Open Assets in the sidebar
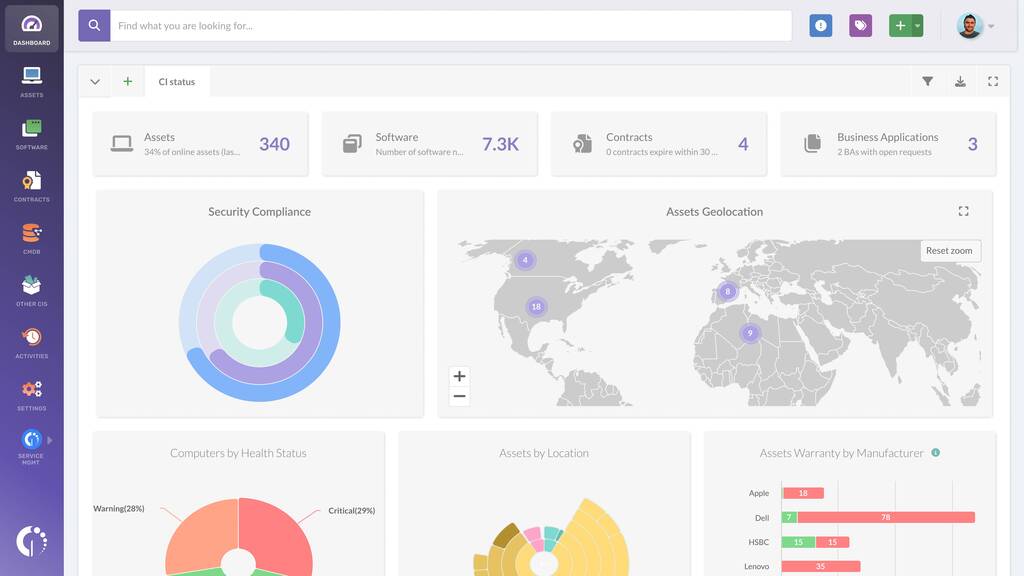Viewport: 1024px width, 576px height. coord(31,80)
